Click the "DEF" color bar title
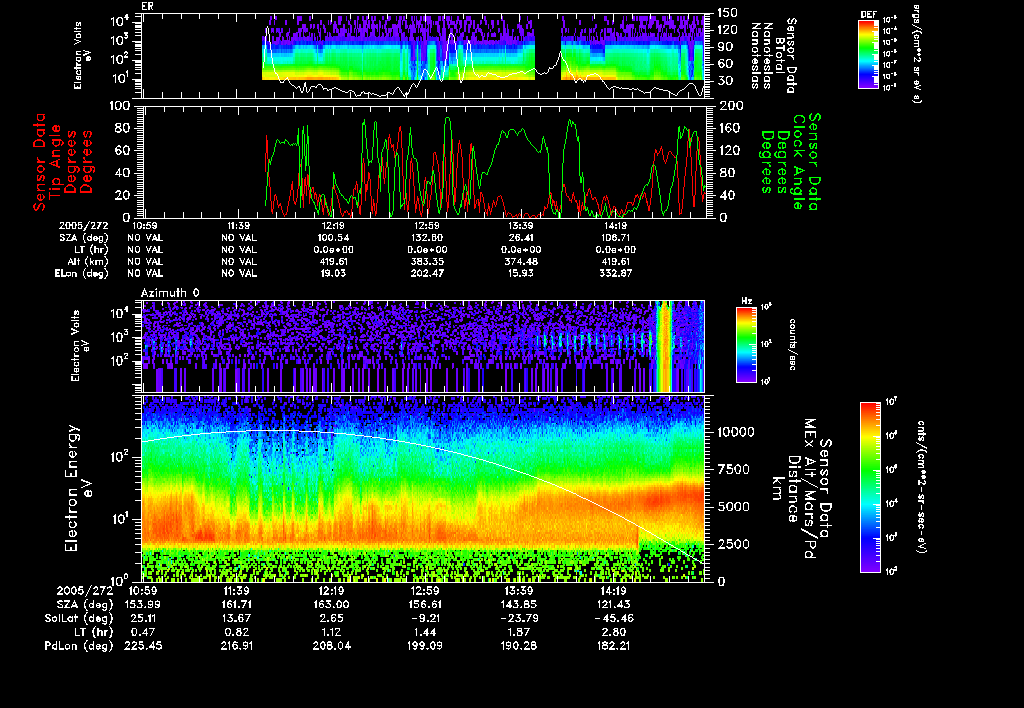 tap(868, 14)
